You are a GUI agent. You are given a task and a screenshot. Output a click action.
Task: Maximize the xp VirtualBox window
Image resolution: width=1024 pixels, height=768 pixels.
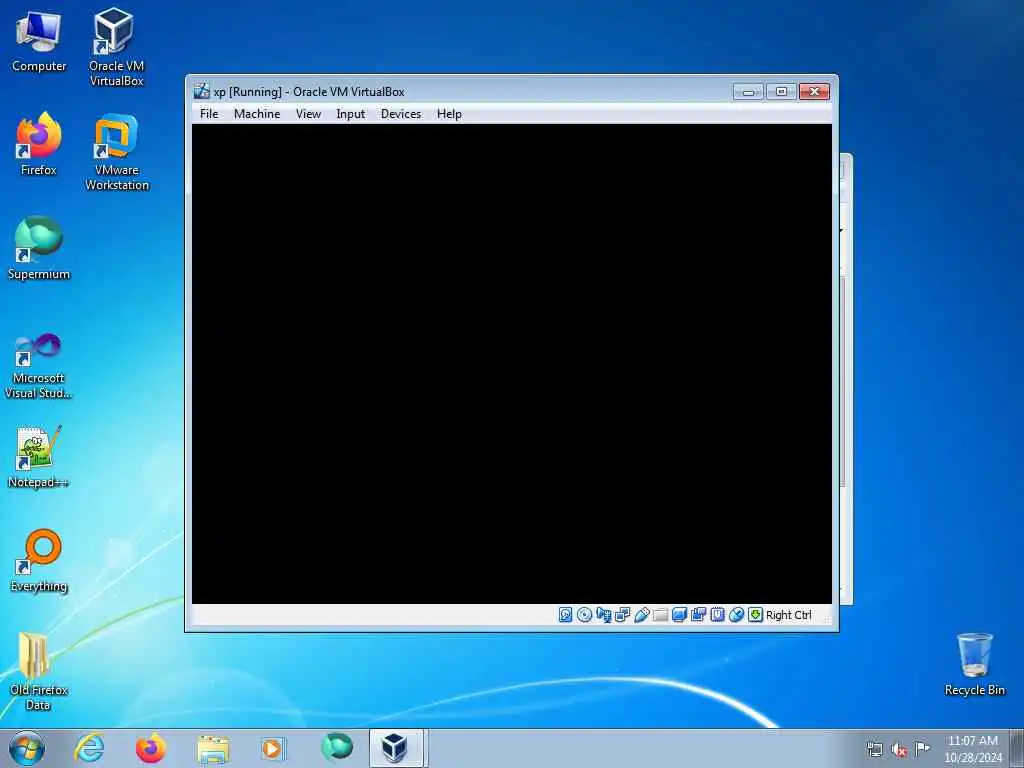781,92
